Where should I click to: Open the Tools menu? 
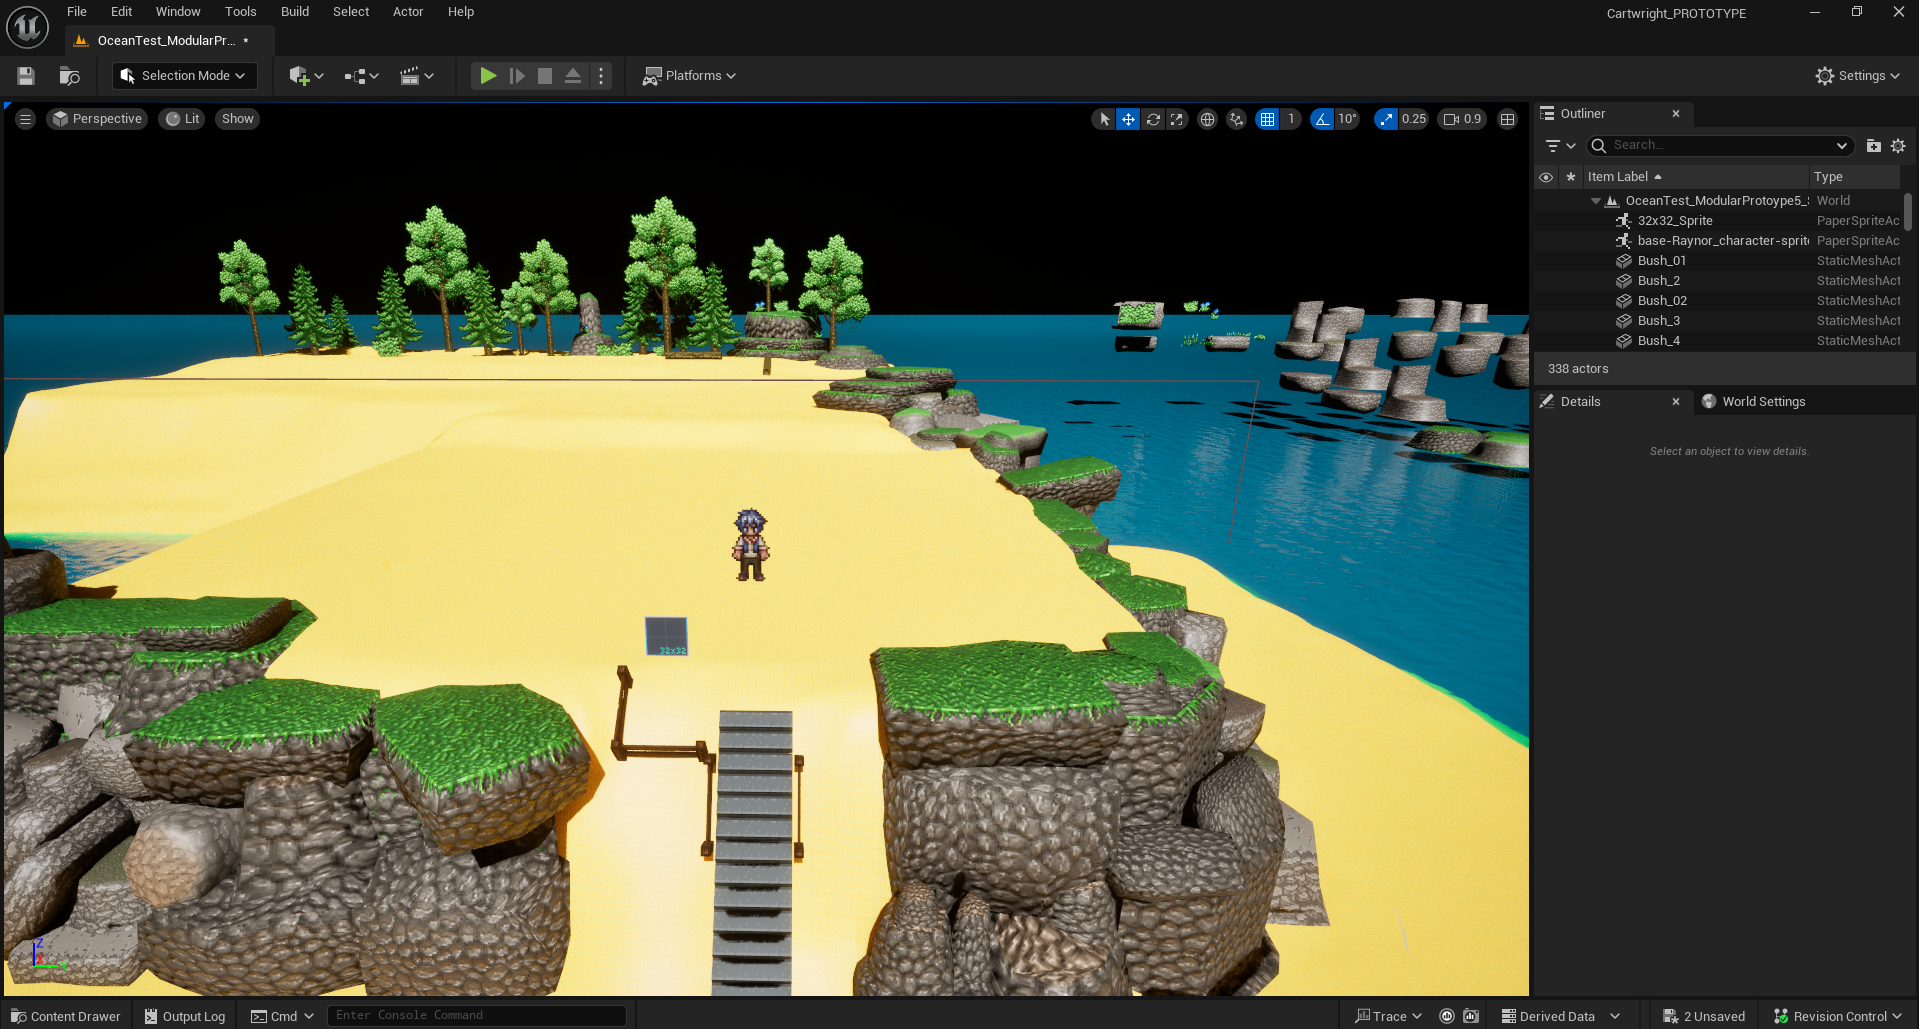[x=241, y=12]
